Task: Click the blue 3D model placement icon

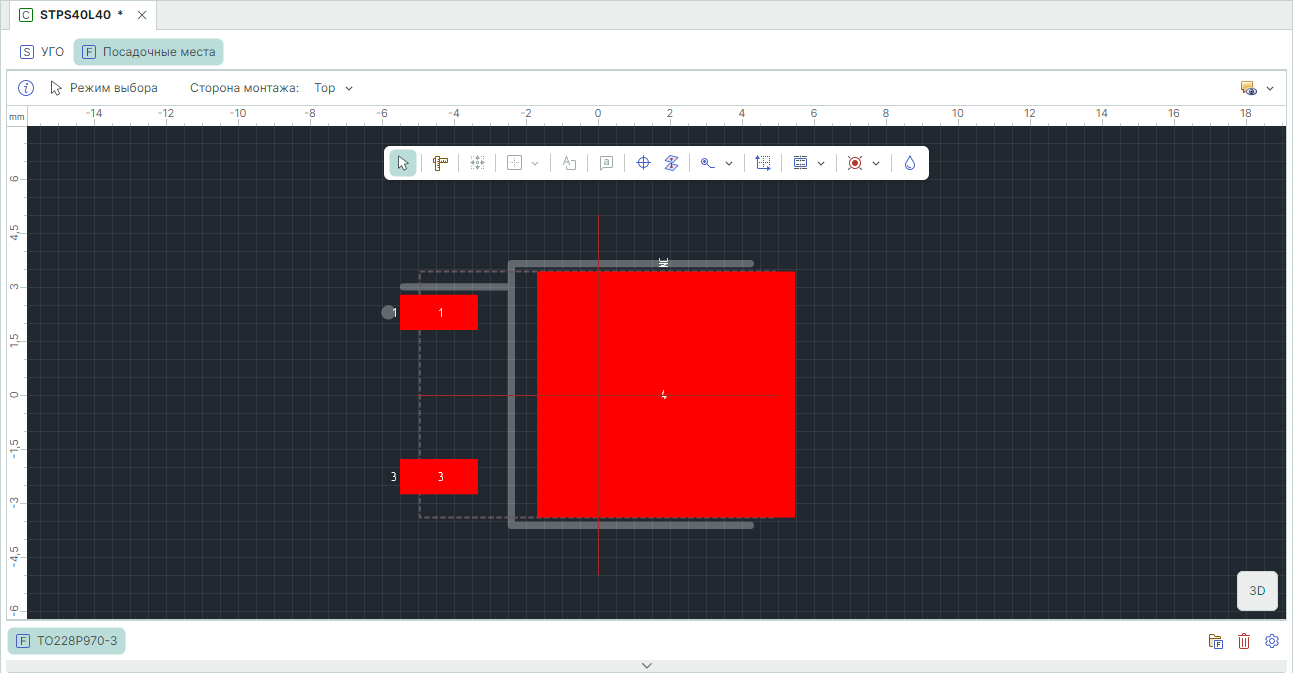Action: point(672,163)
